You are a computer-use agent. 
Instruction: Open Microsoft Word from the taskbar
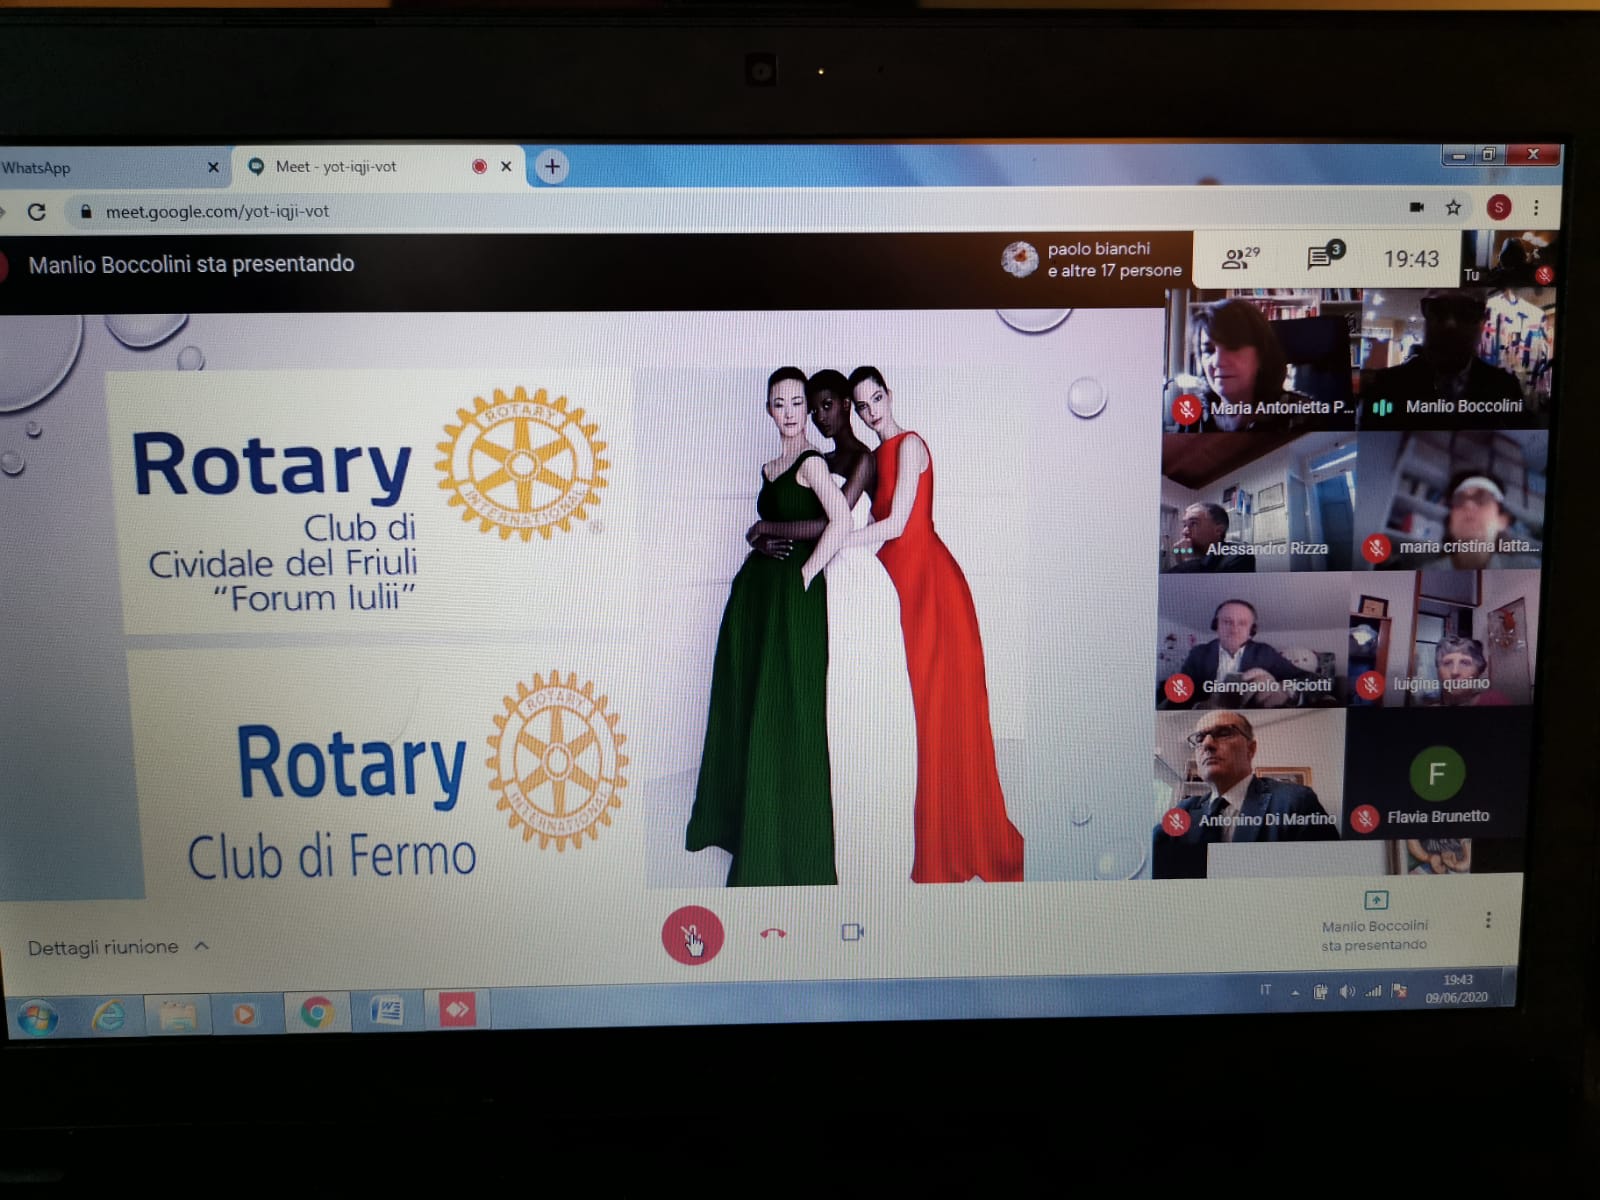point(386,1011)
